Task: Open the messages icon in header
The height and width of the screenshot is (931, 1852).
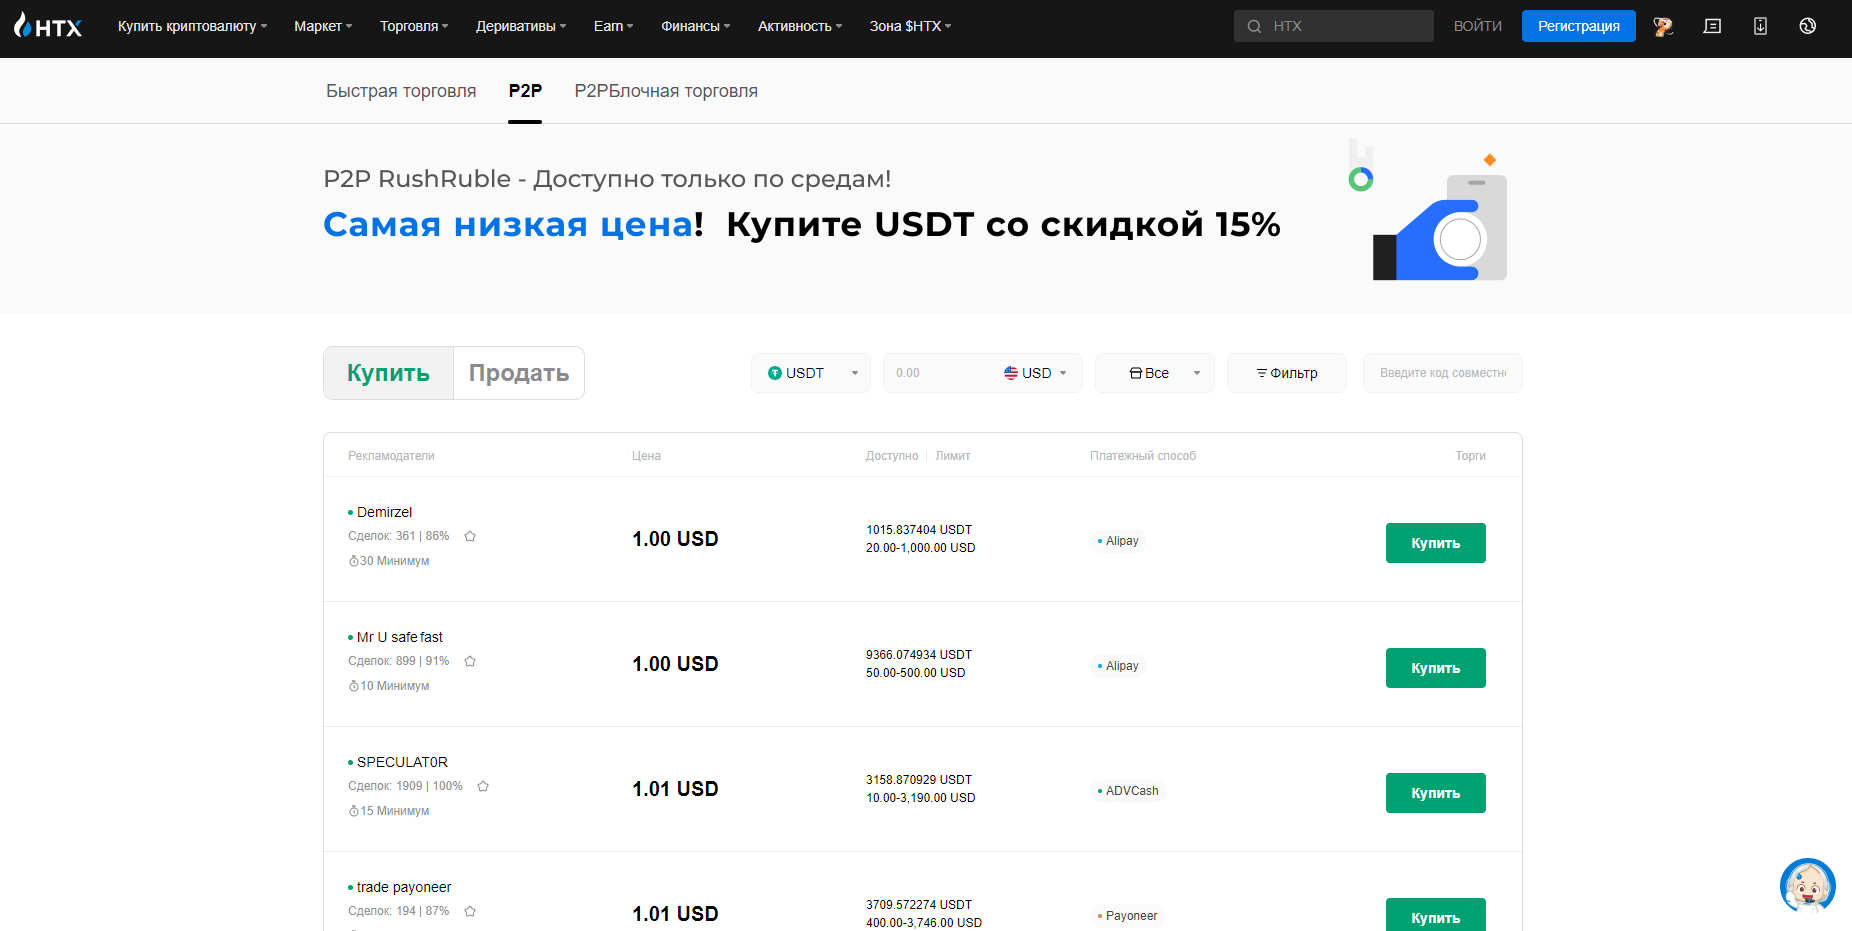Action: point(1712,26)
